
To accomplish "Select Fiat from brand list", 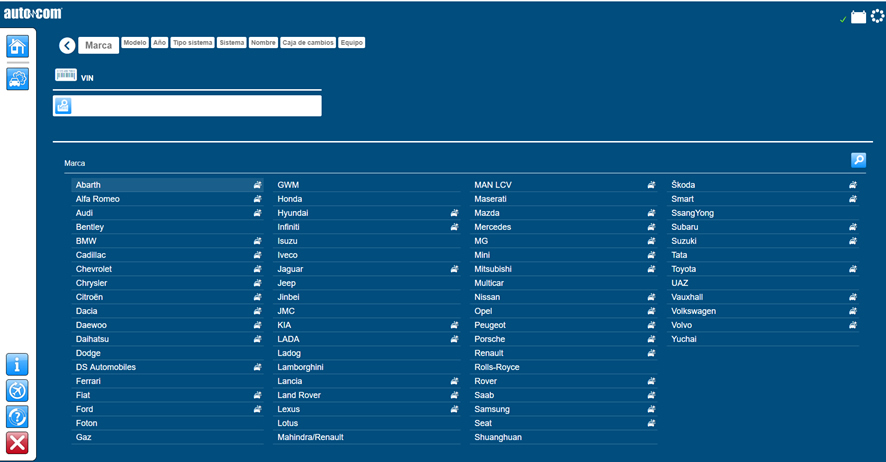I will [167, 395].
